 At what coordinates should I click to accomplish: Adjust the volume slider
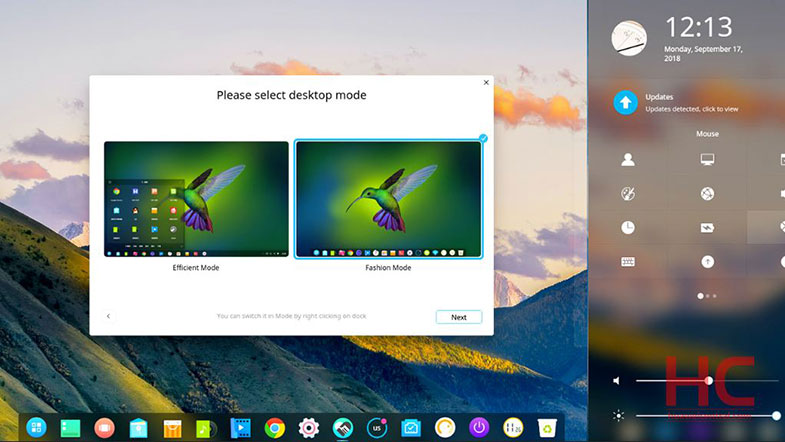(x=708, y=381)
